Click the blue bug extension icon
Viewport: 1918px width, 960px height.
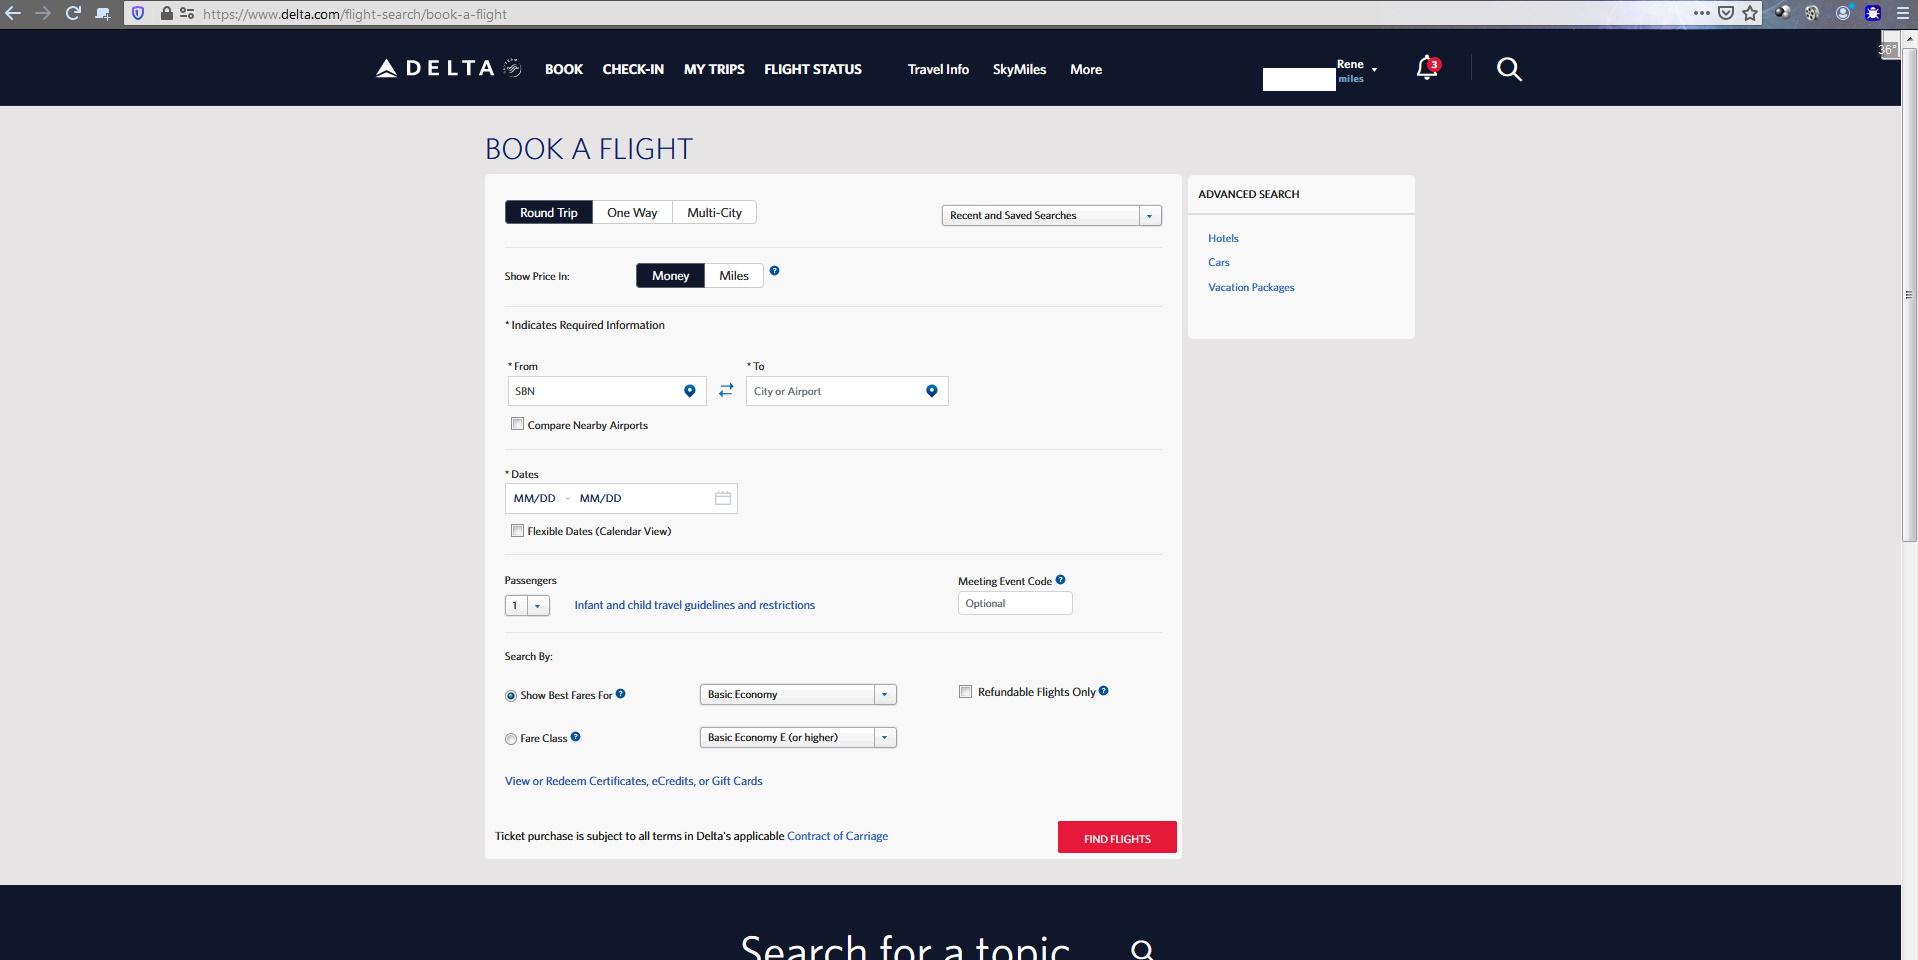point(1873,13)
